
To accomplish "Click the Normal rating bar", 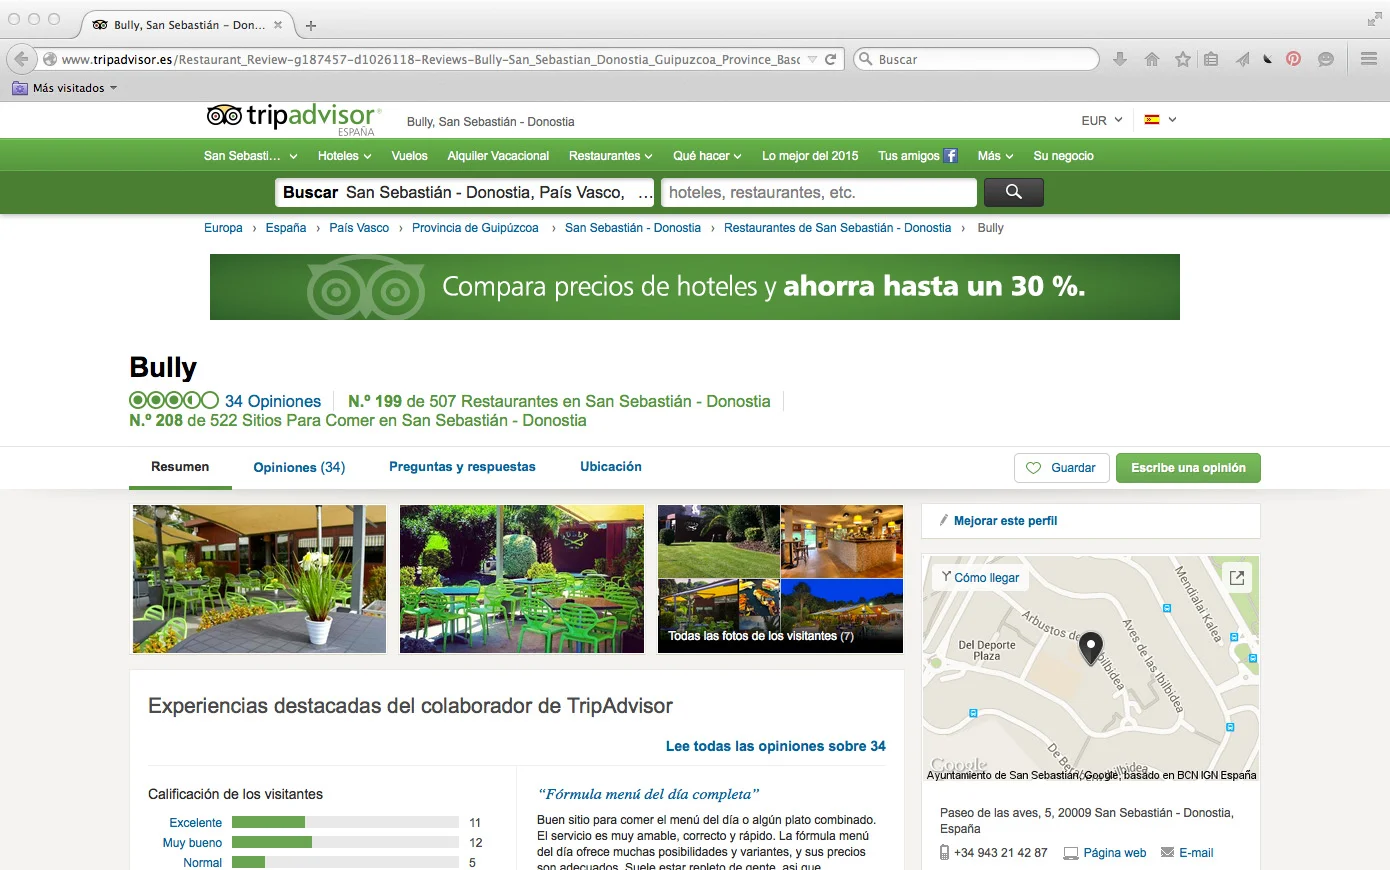I will coord(345,862).
